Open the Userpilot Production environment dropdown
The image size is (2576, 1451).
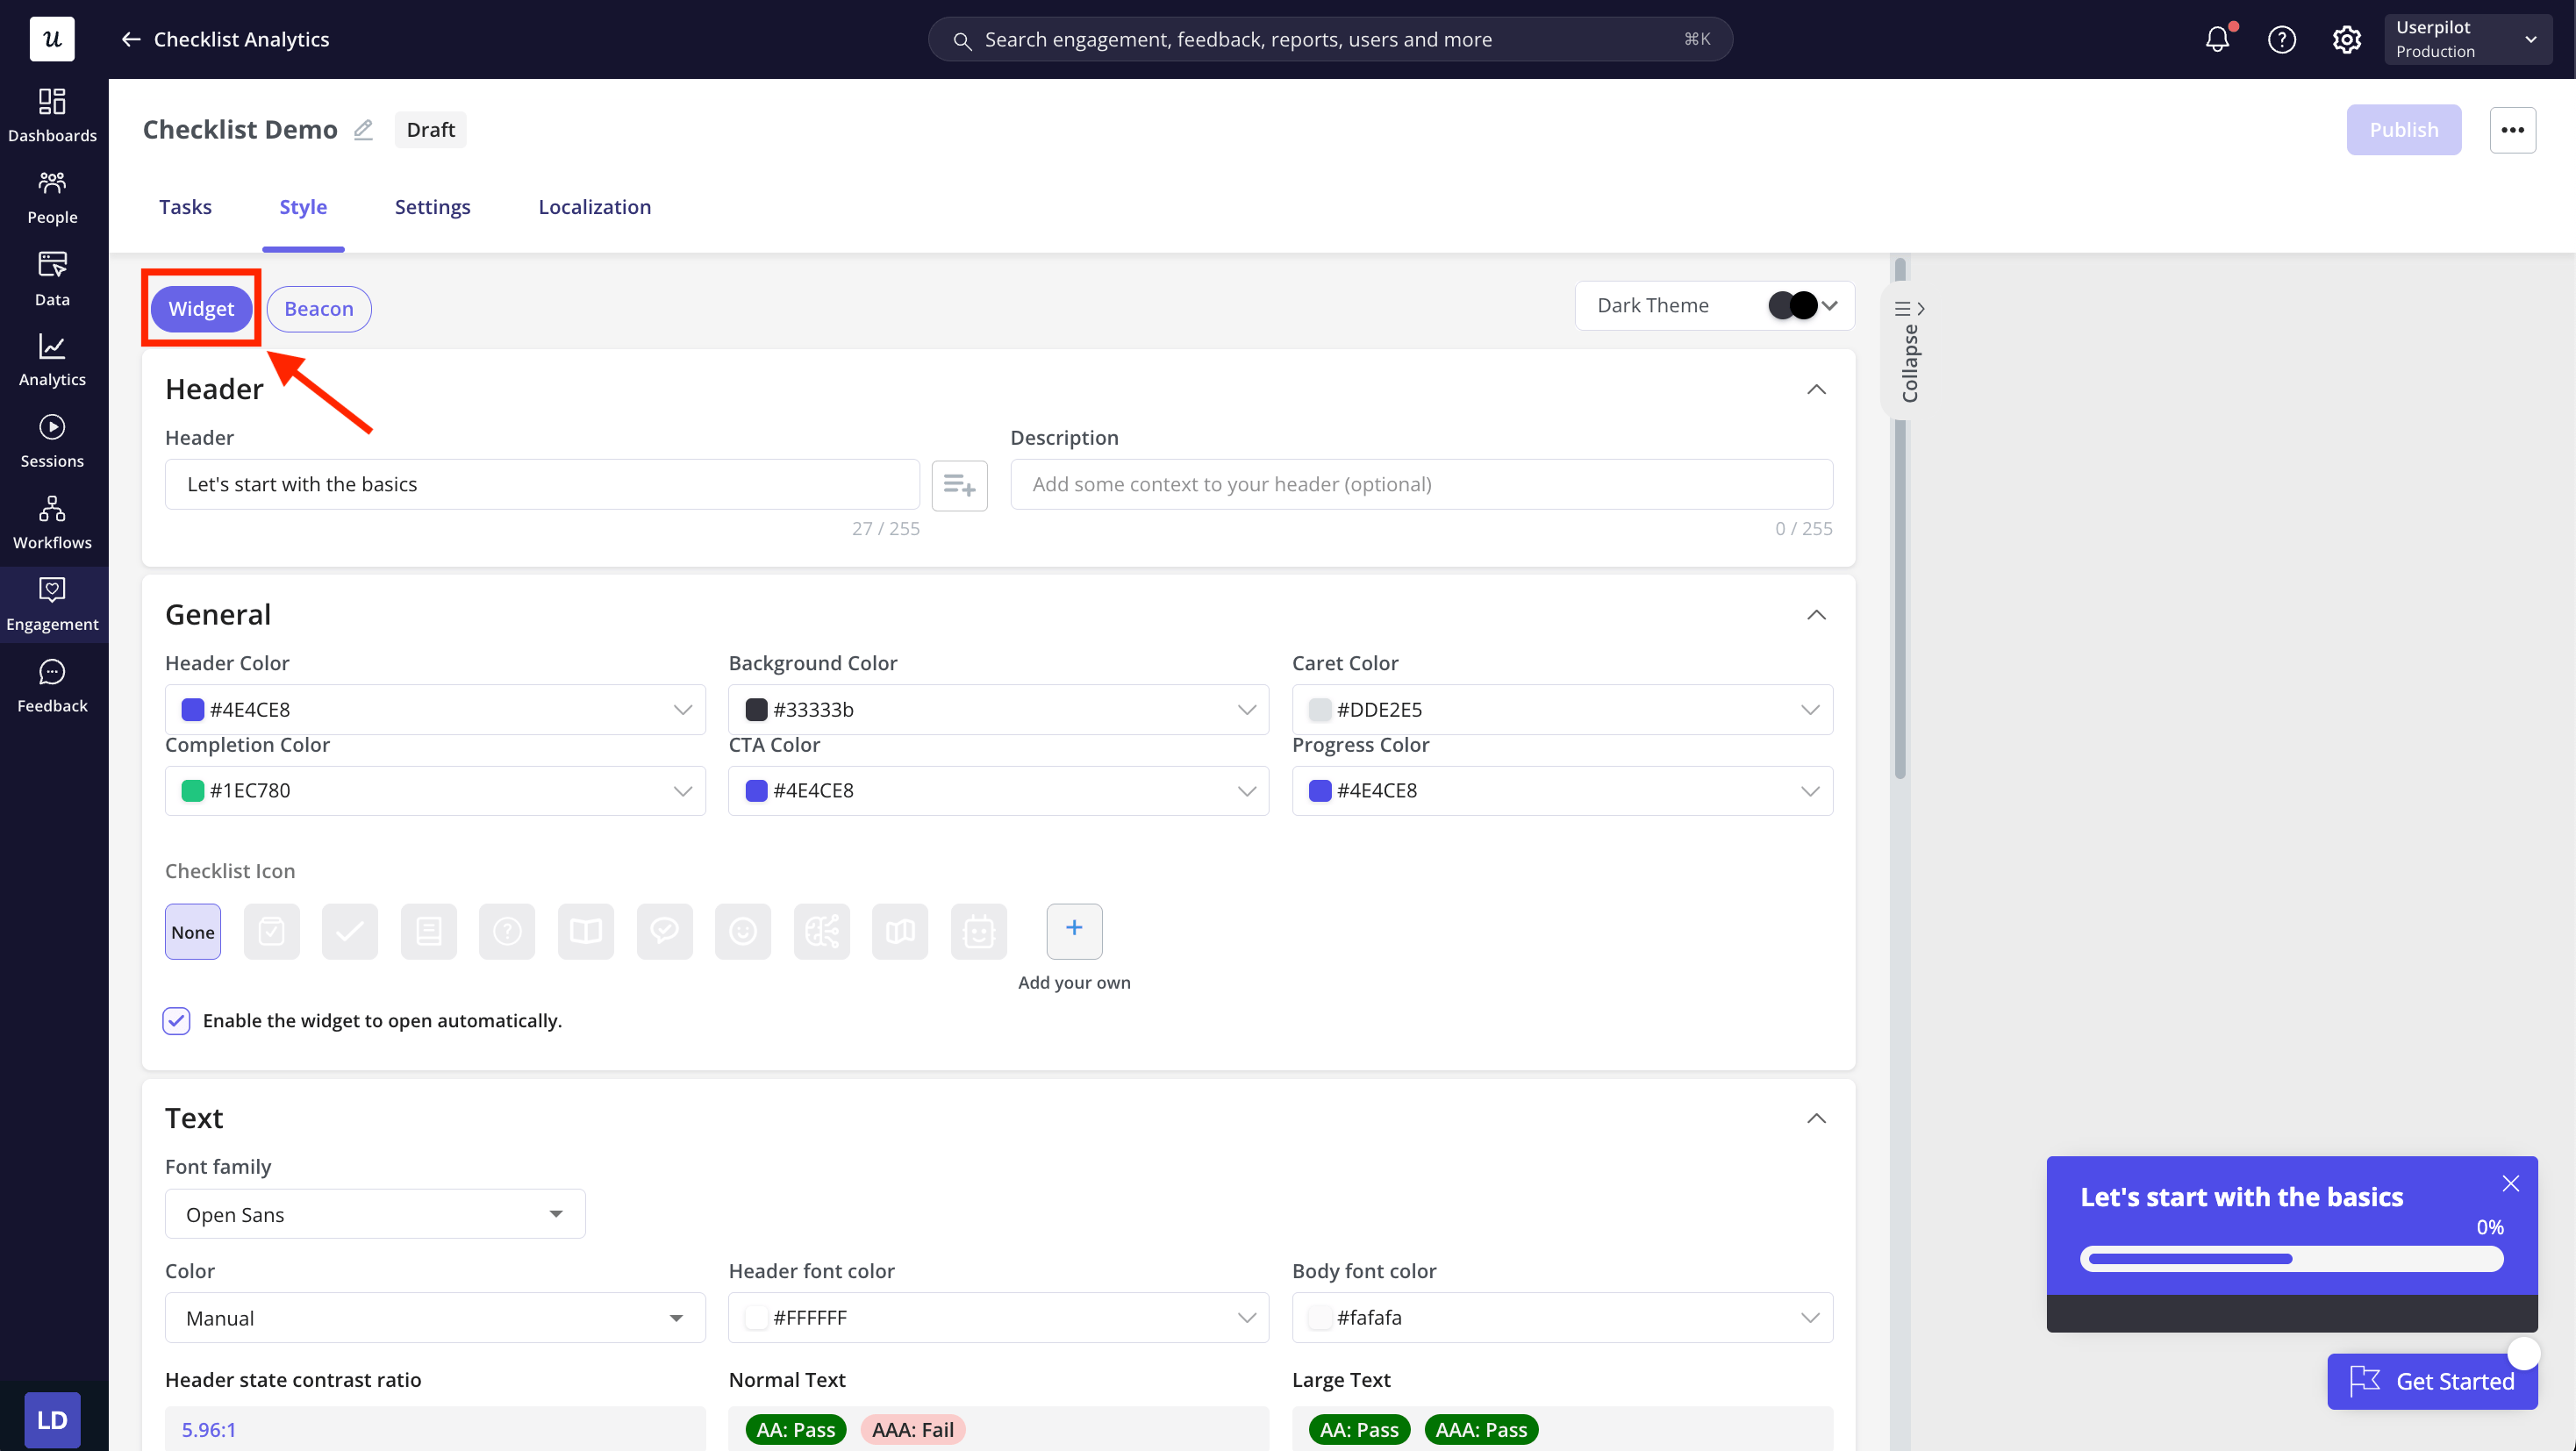coord(2466,39)
